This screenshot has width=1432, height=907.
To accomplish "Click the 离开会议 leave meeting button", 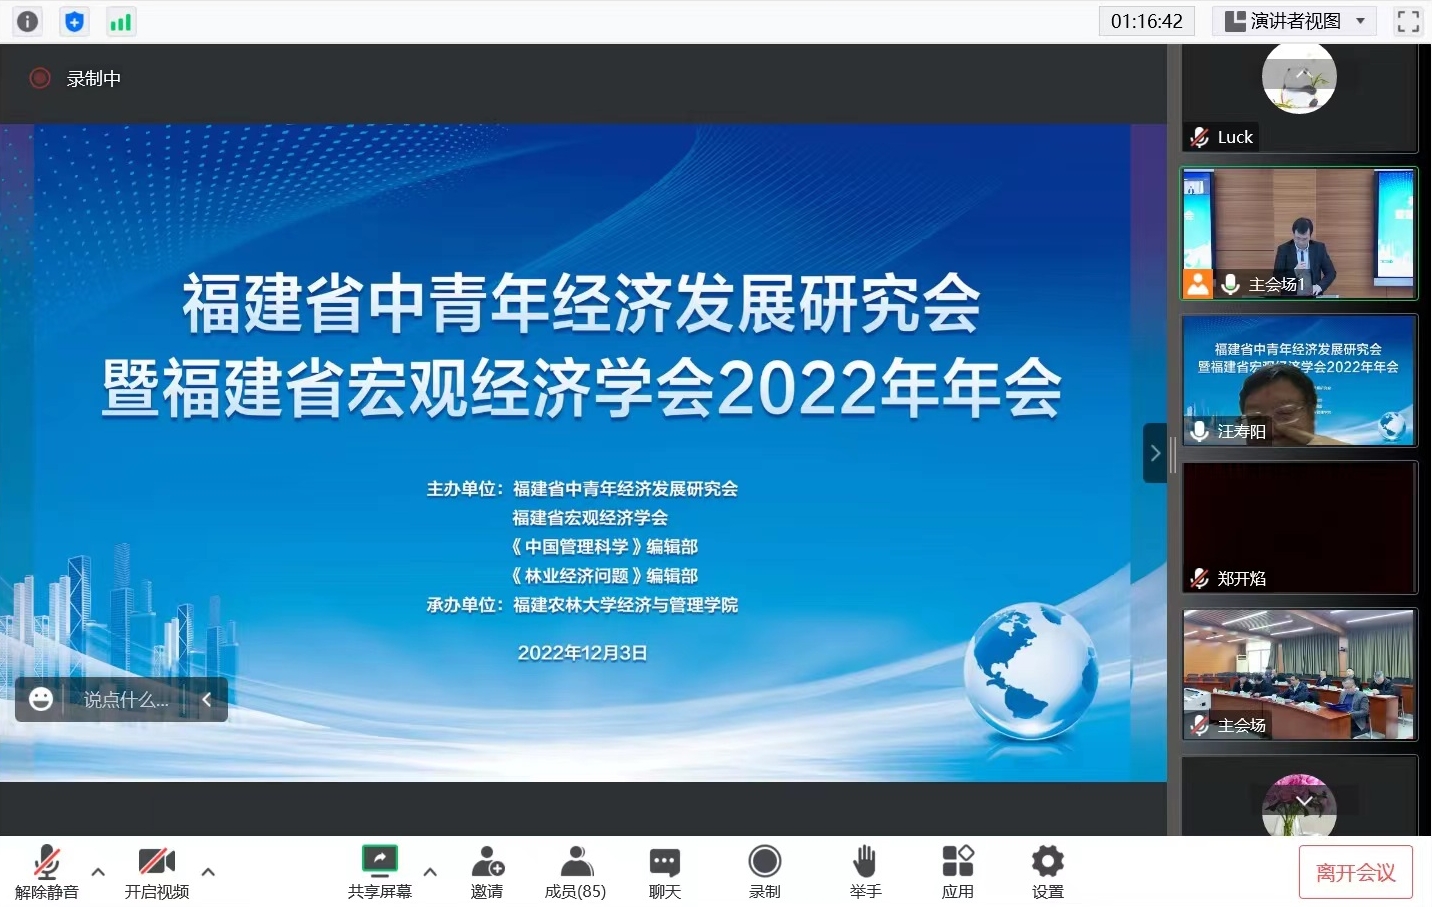I will pos(1355,873).
